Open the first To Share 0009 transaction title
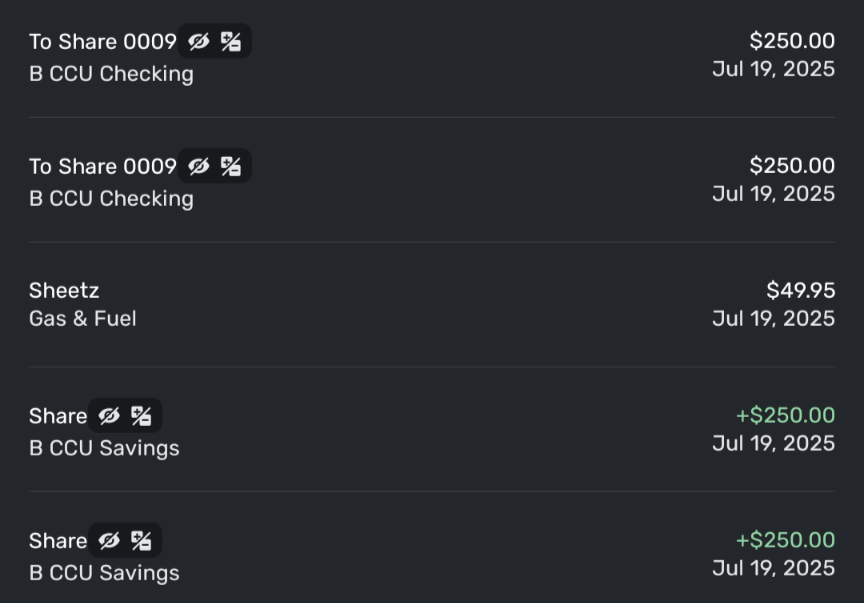The height and width of the screenshot is (603, 864). click(102, 41)
